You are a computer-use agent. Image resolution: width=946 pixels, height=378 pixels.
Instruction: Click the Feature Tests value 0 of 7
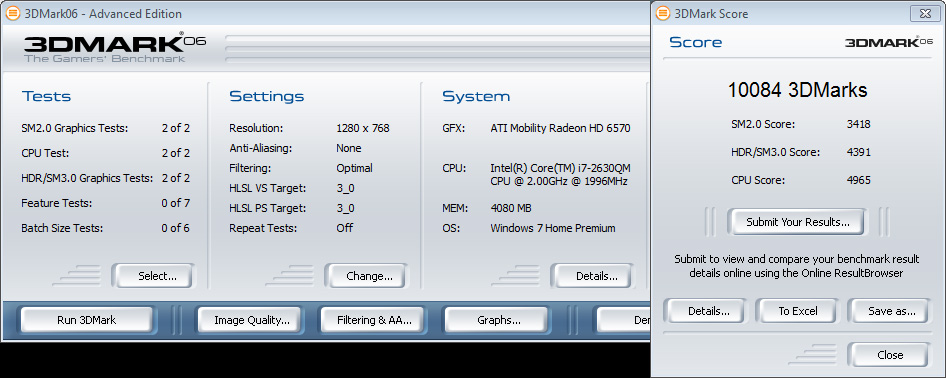pos(176,203)
